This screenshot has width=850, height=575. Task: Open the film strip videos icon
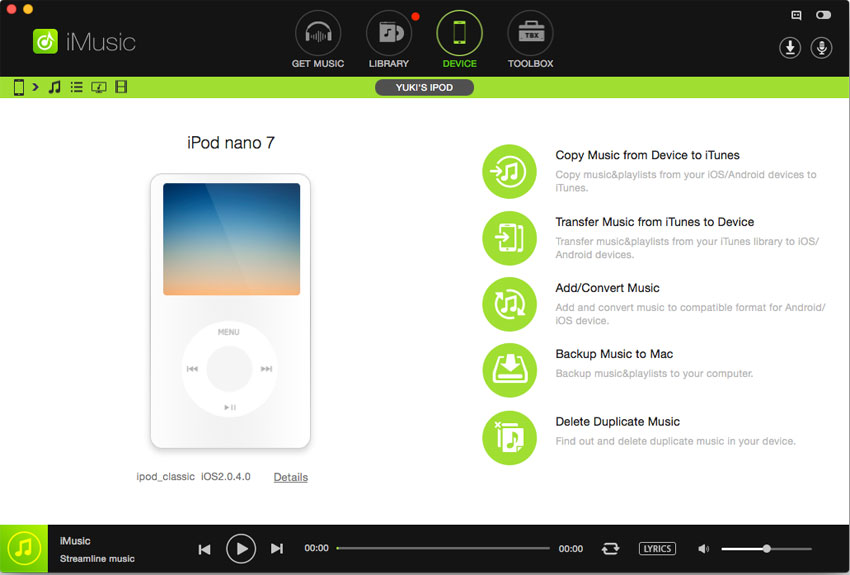(121, 87)
